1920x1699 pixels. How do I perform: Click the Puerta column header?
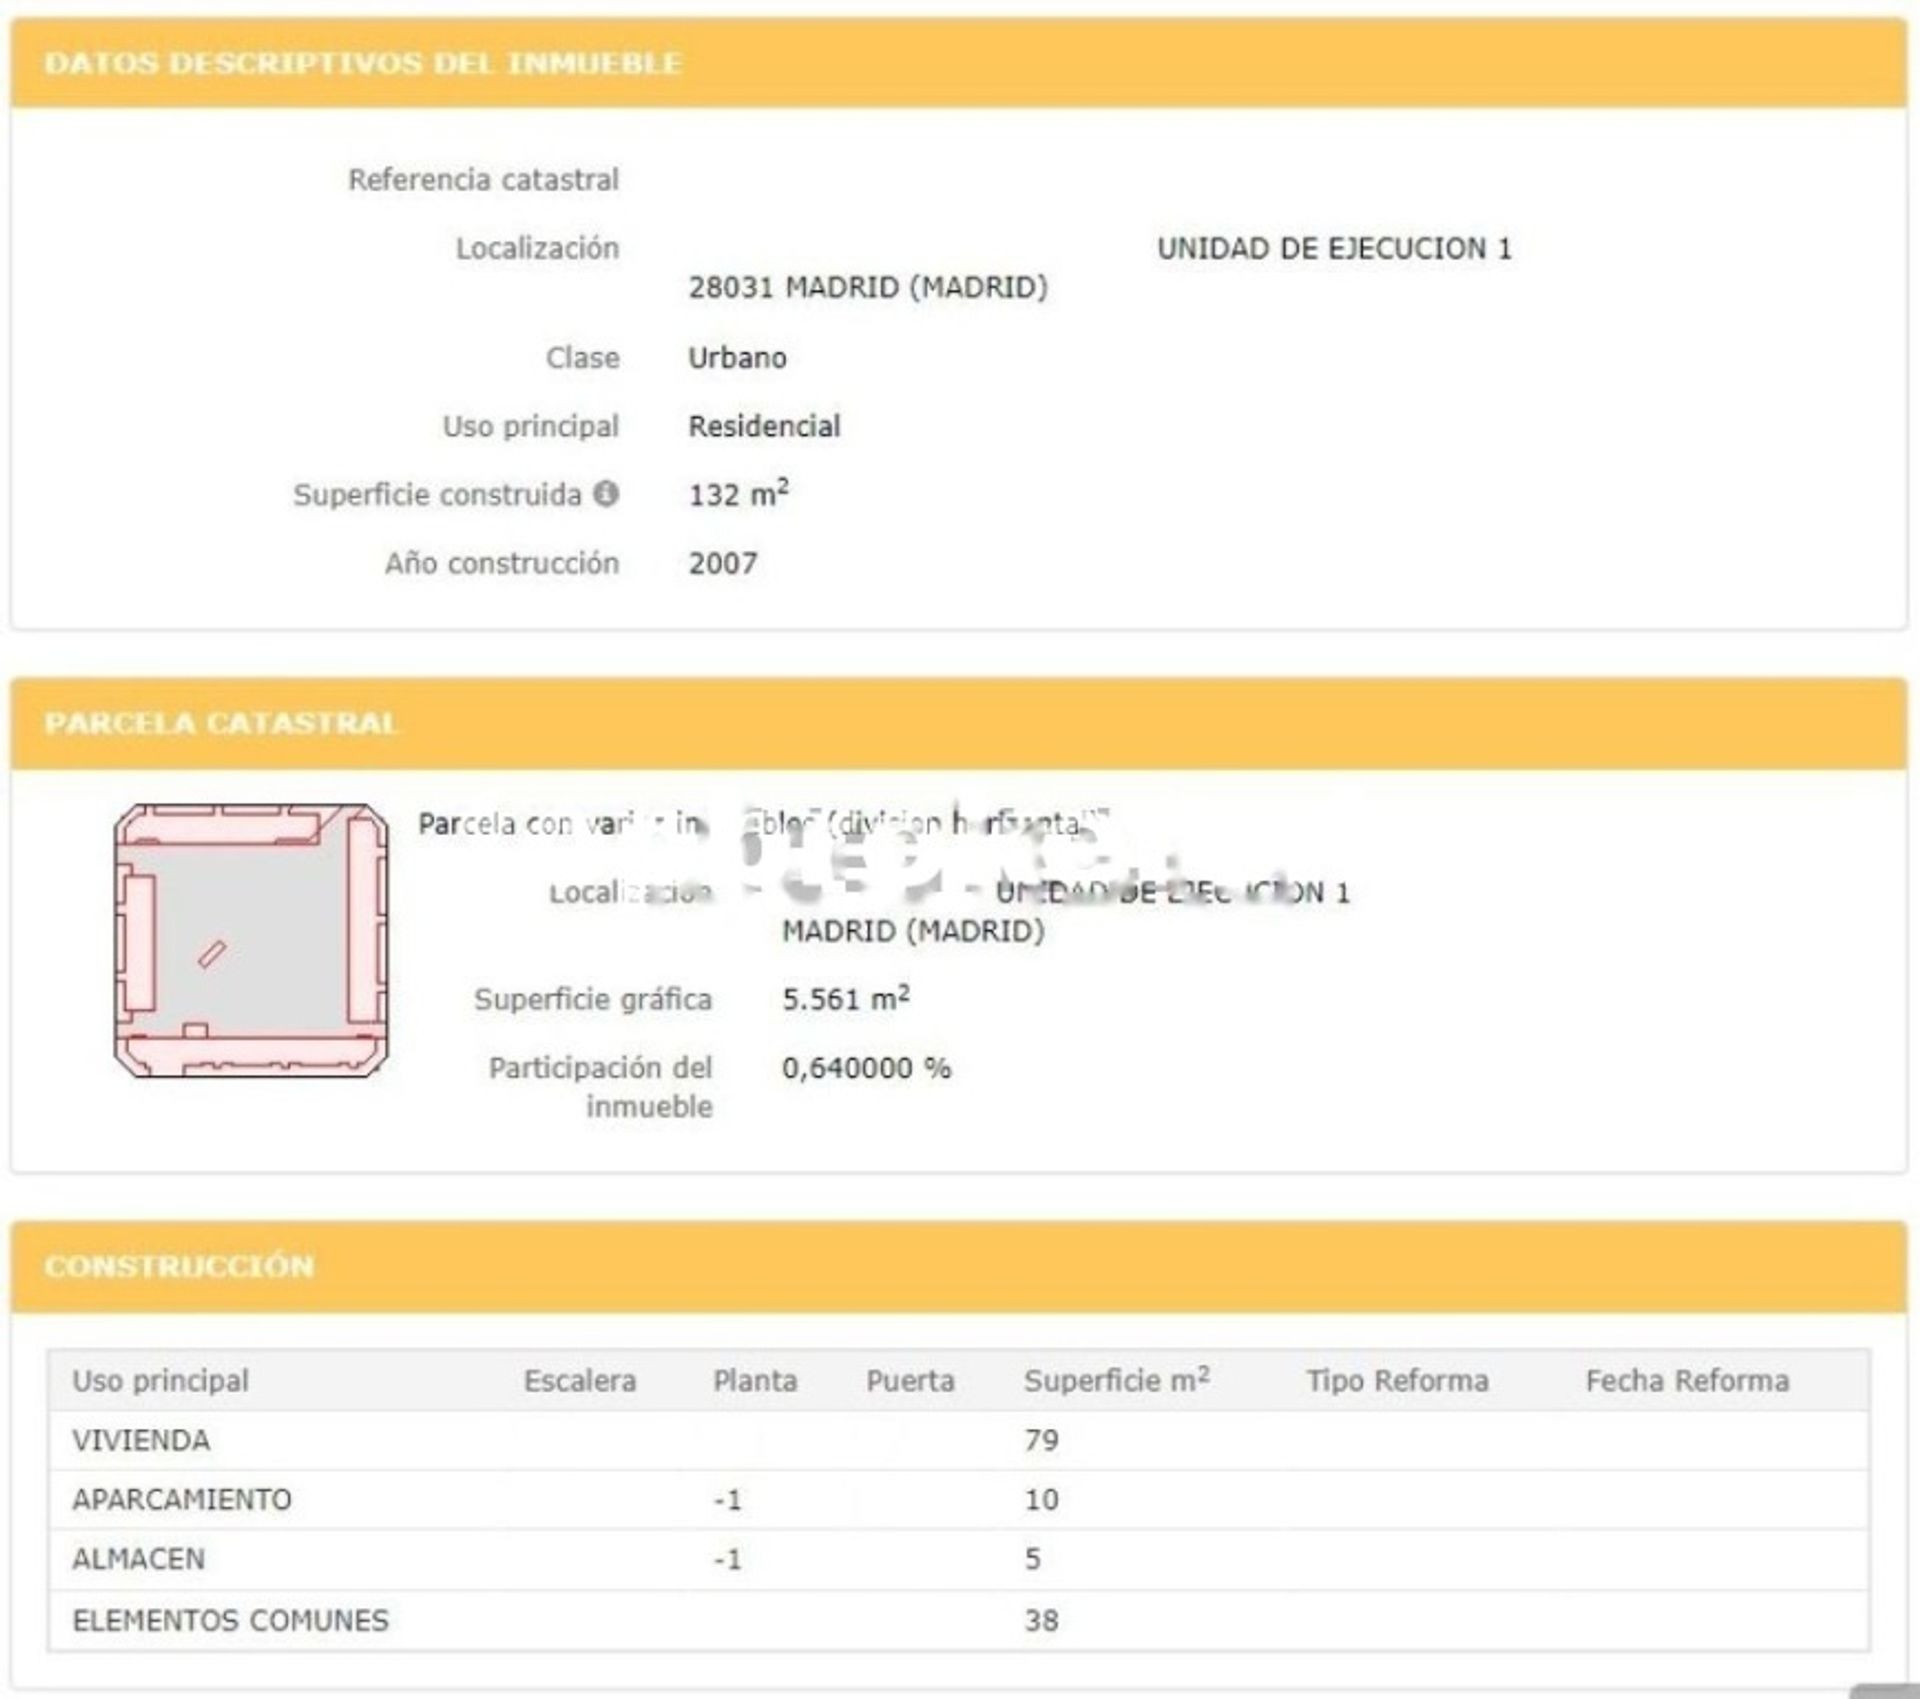[910, 1380]
